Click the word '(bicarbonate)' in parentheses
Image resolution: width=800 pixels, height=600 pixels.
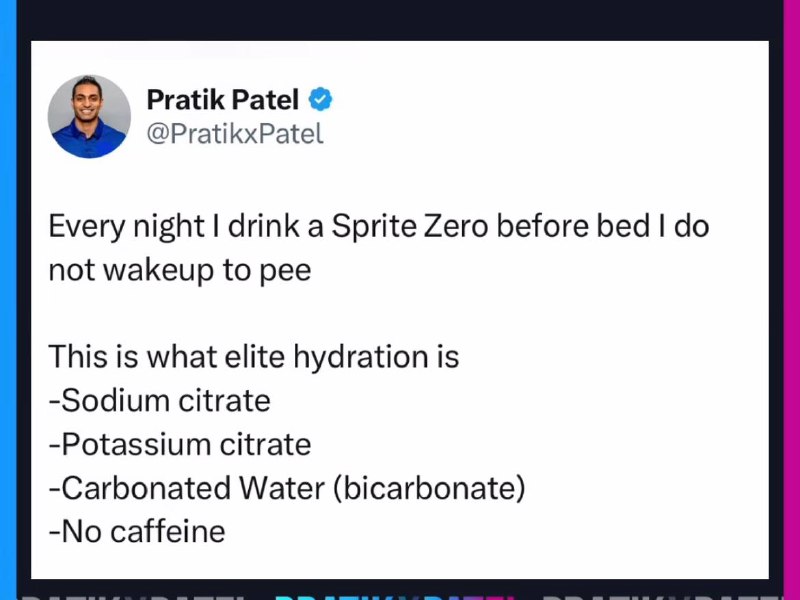[x=429, y=488]
